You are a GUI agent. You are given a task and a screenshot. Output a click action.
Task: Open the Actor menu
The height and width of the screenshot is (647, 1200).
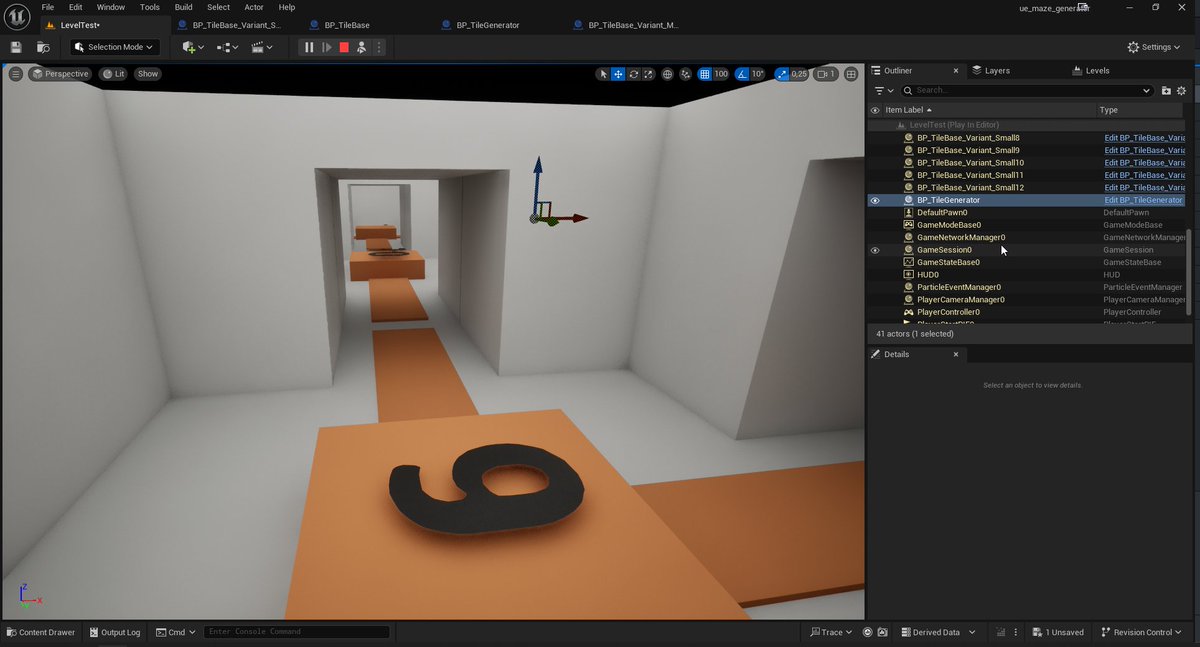(x=254, y=7)
